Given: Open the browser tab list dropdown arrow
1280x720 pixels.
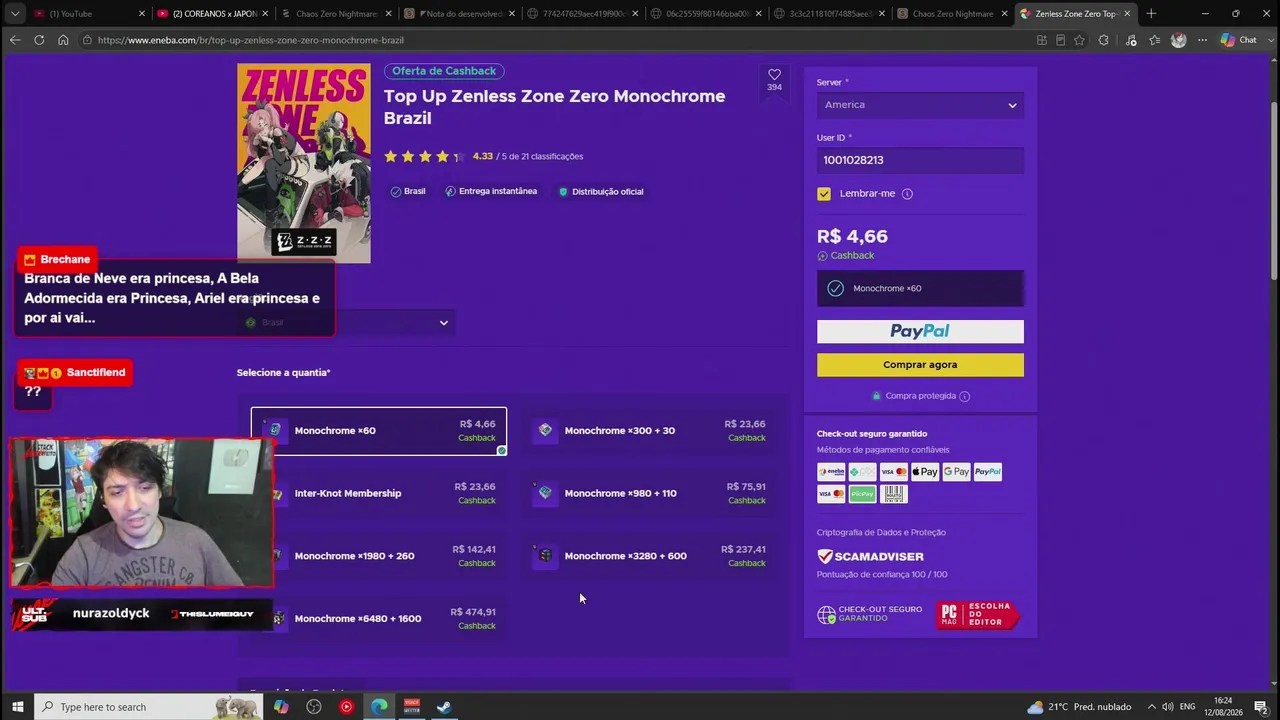Looking at the screenshot, I should [x=14, y=14].
